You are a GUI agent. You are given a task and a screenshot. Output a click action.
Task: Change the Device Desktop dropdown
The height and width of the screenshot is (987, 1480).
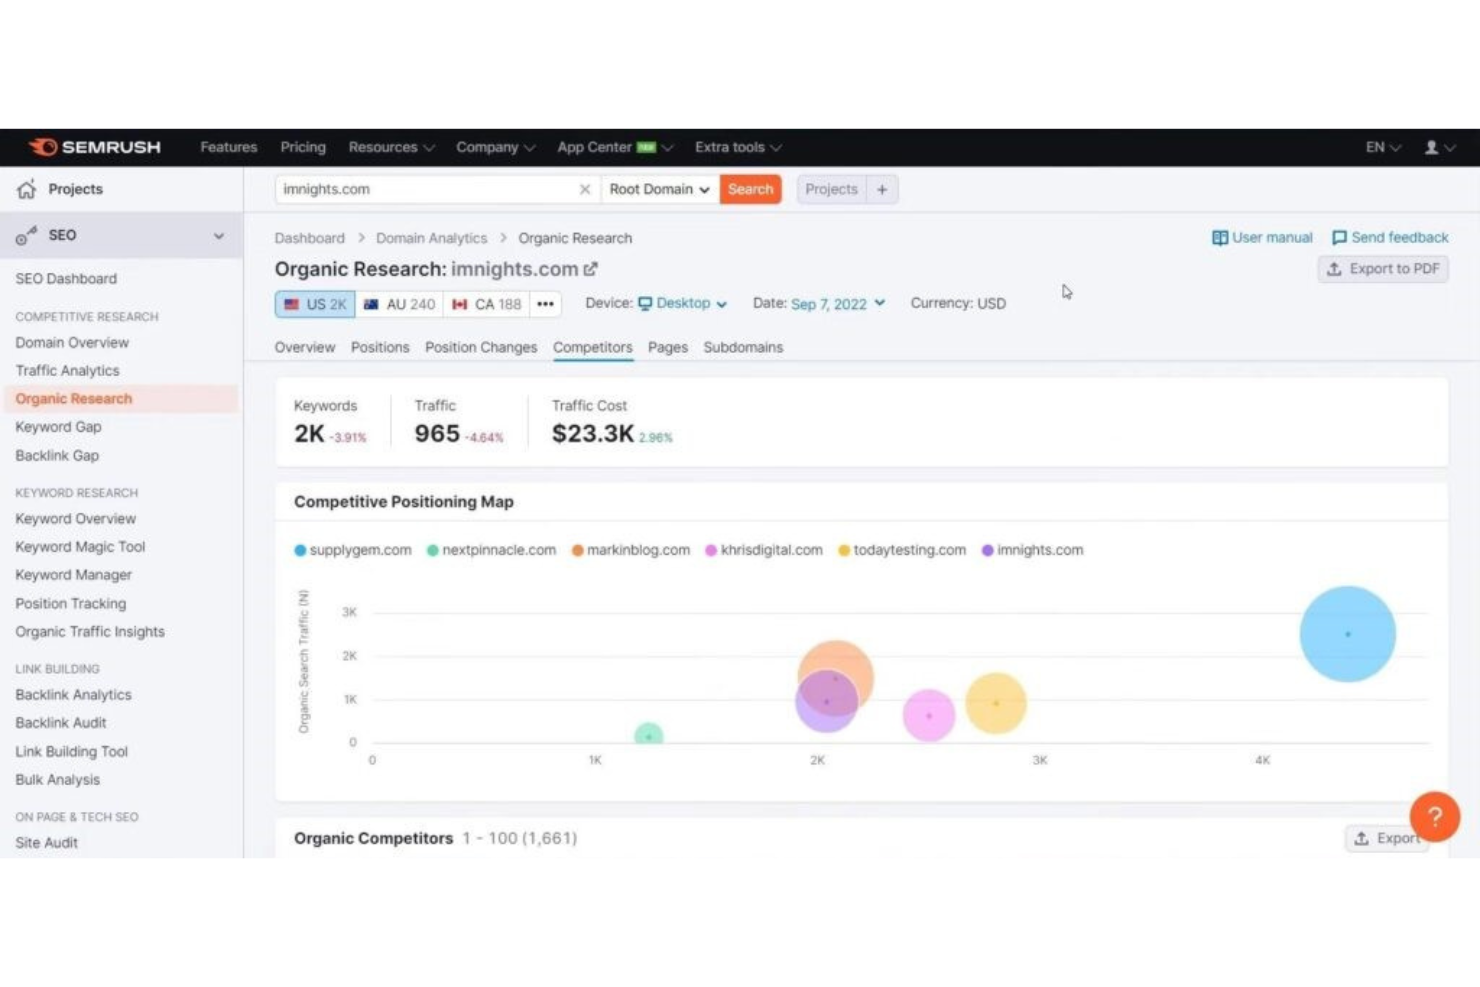tap(682, 303)
